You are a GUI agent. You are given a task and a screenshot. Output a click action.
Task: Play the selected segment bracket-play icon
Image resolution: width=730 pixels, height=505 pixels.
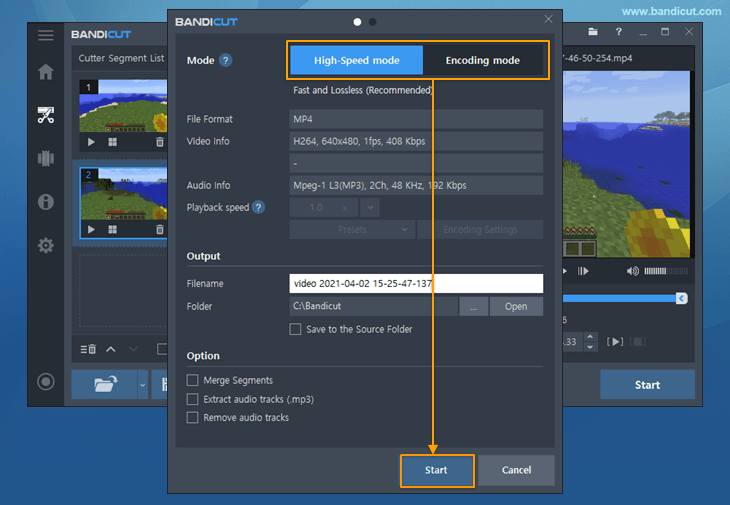[615, 342]
